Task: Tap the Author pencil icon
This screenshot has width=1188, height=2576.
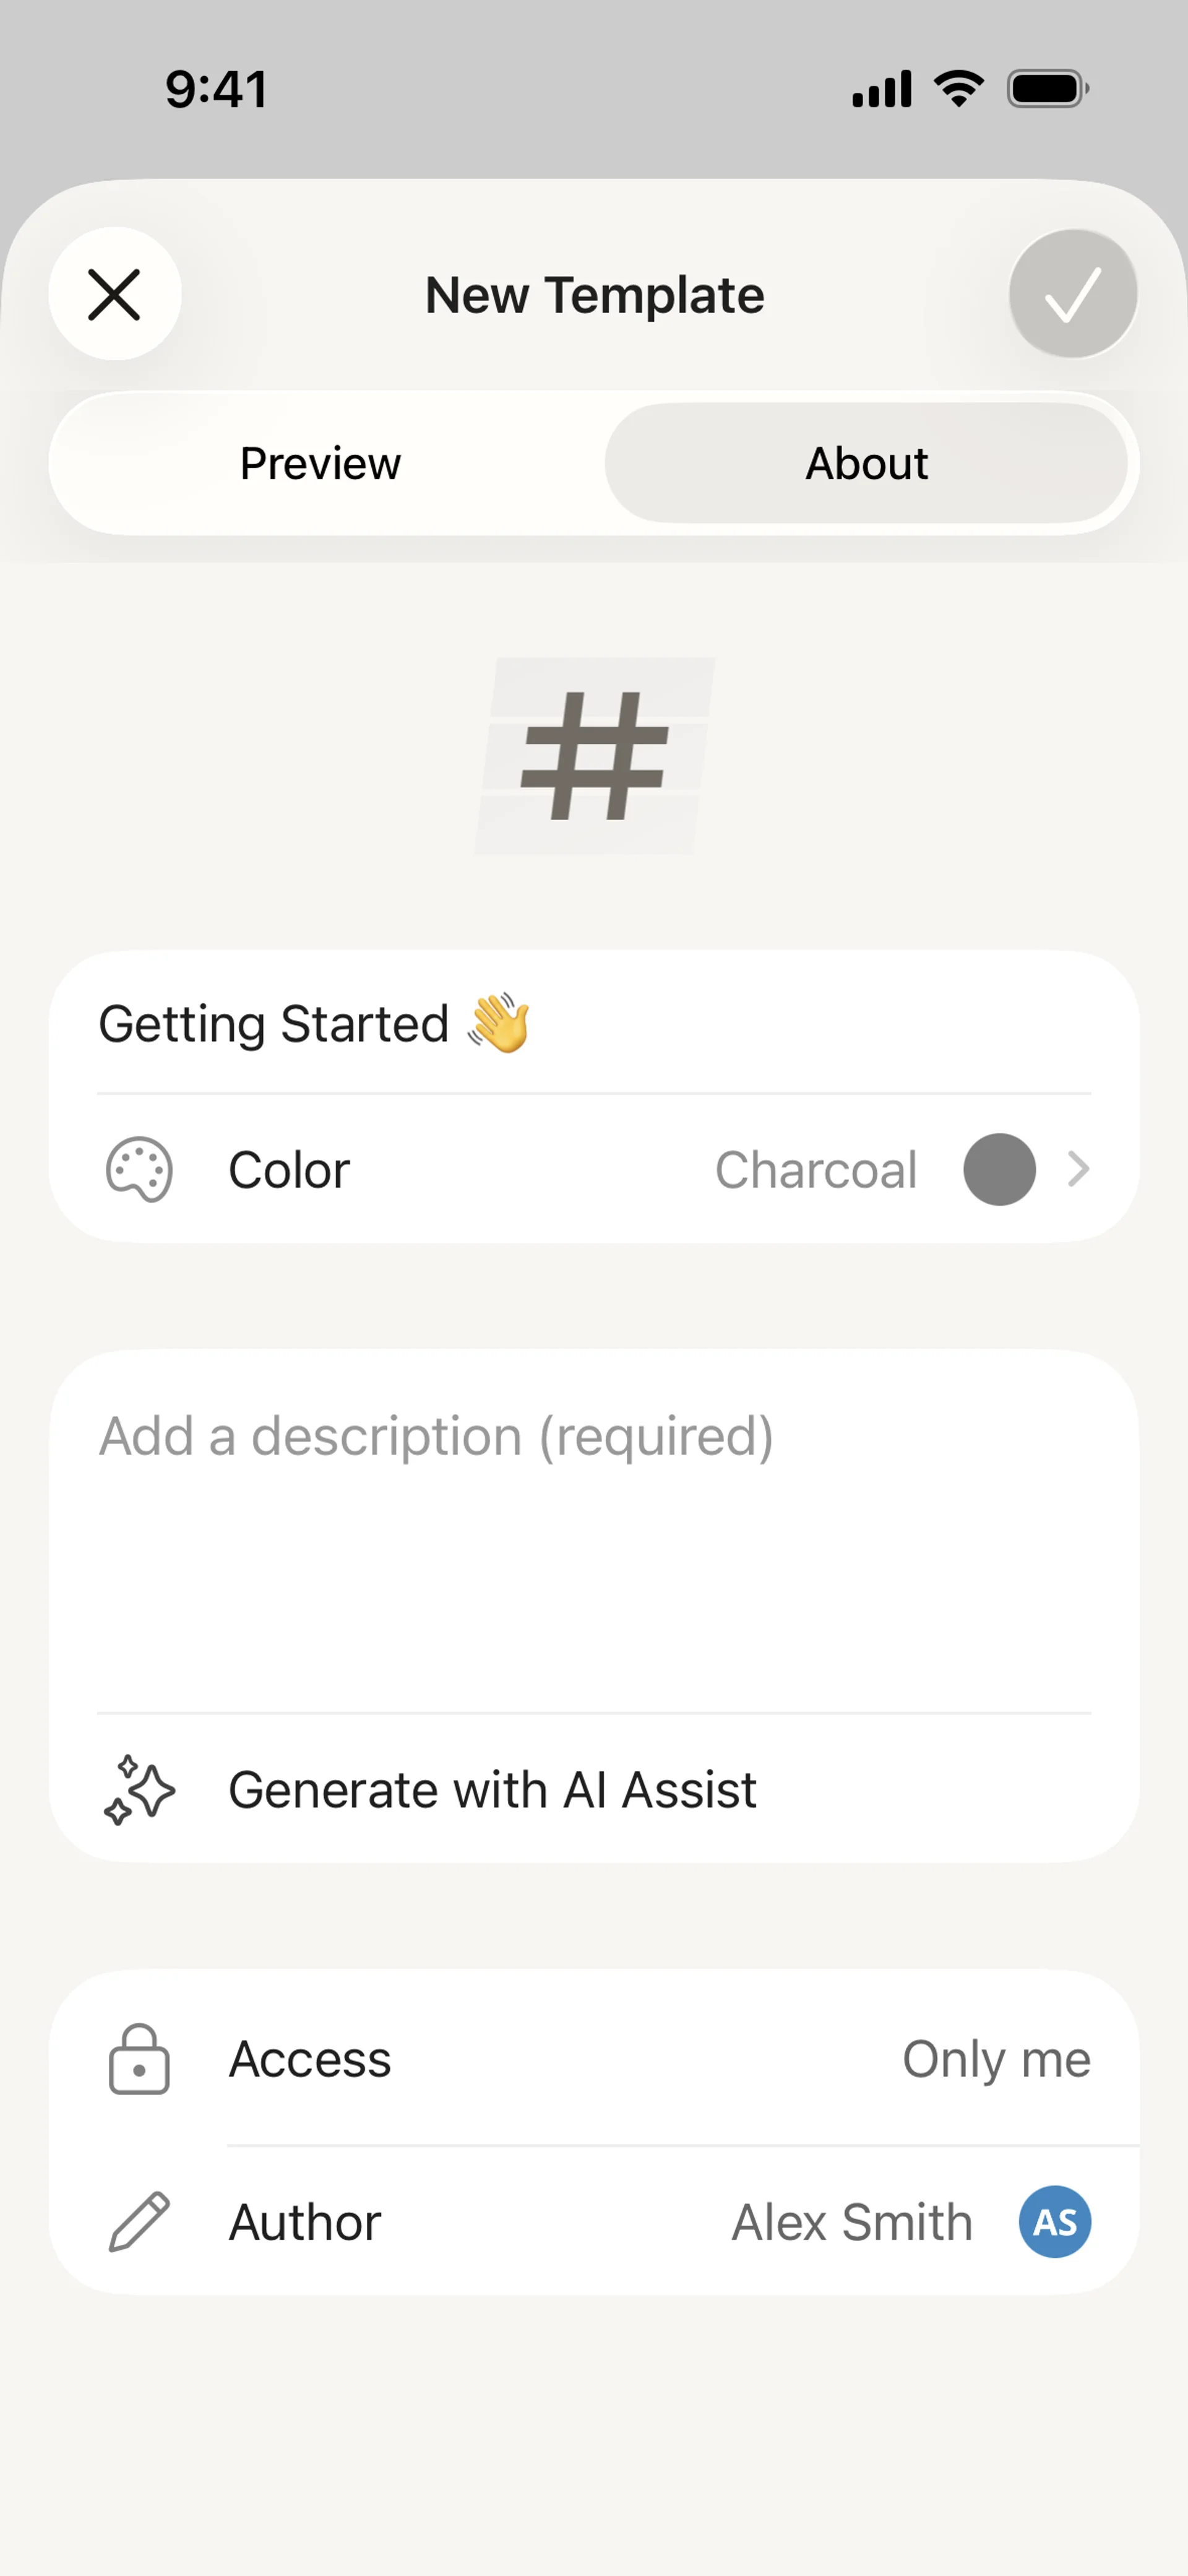Action: (139, 2222)
